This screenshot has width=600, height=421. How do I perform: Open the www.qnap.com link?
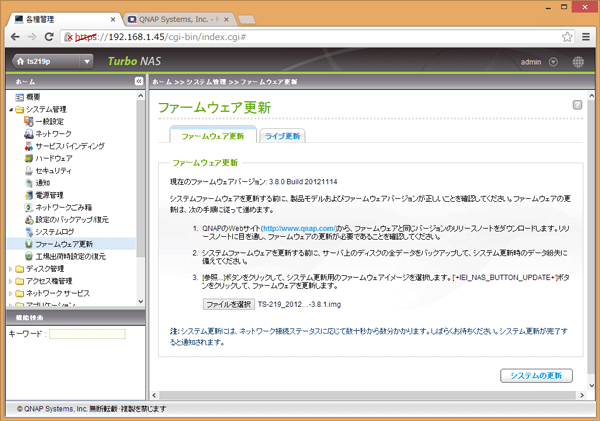click(299, 228)
